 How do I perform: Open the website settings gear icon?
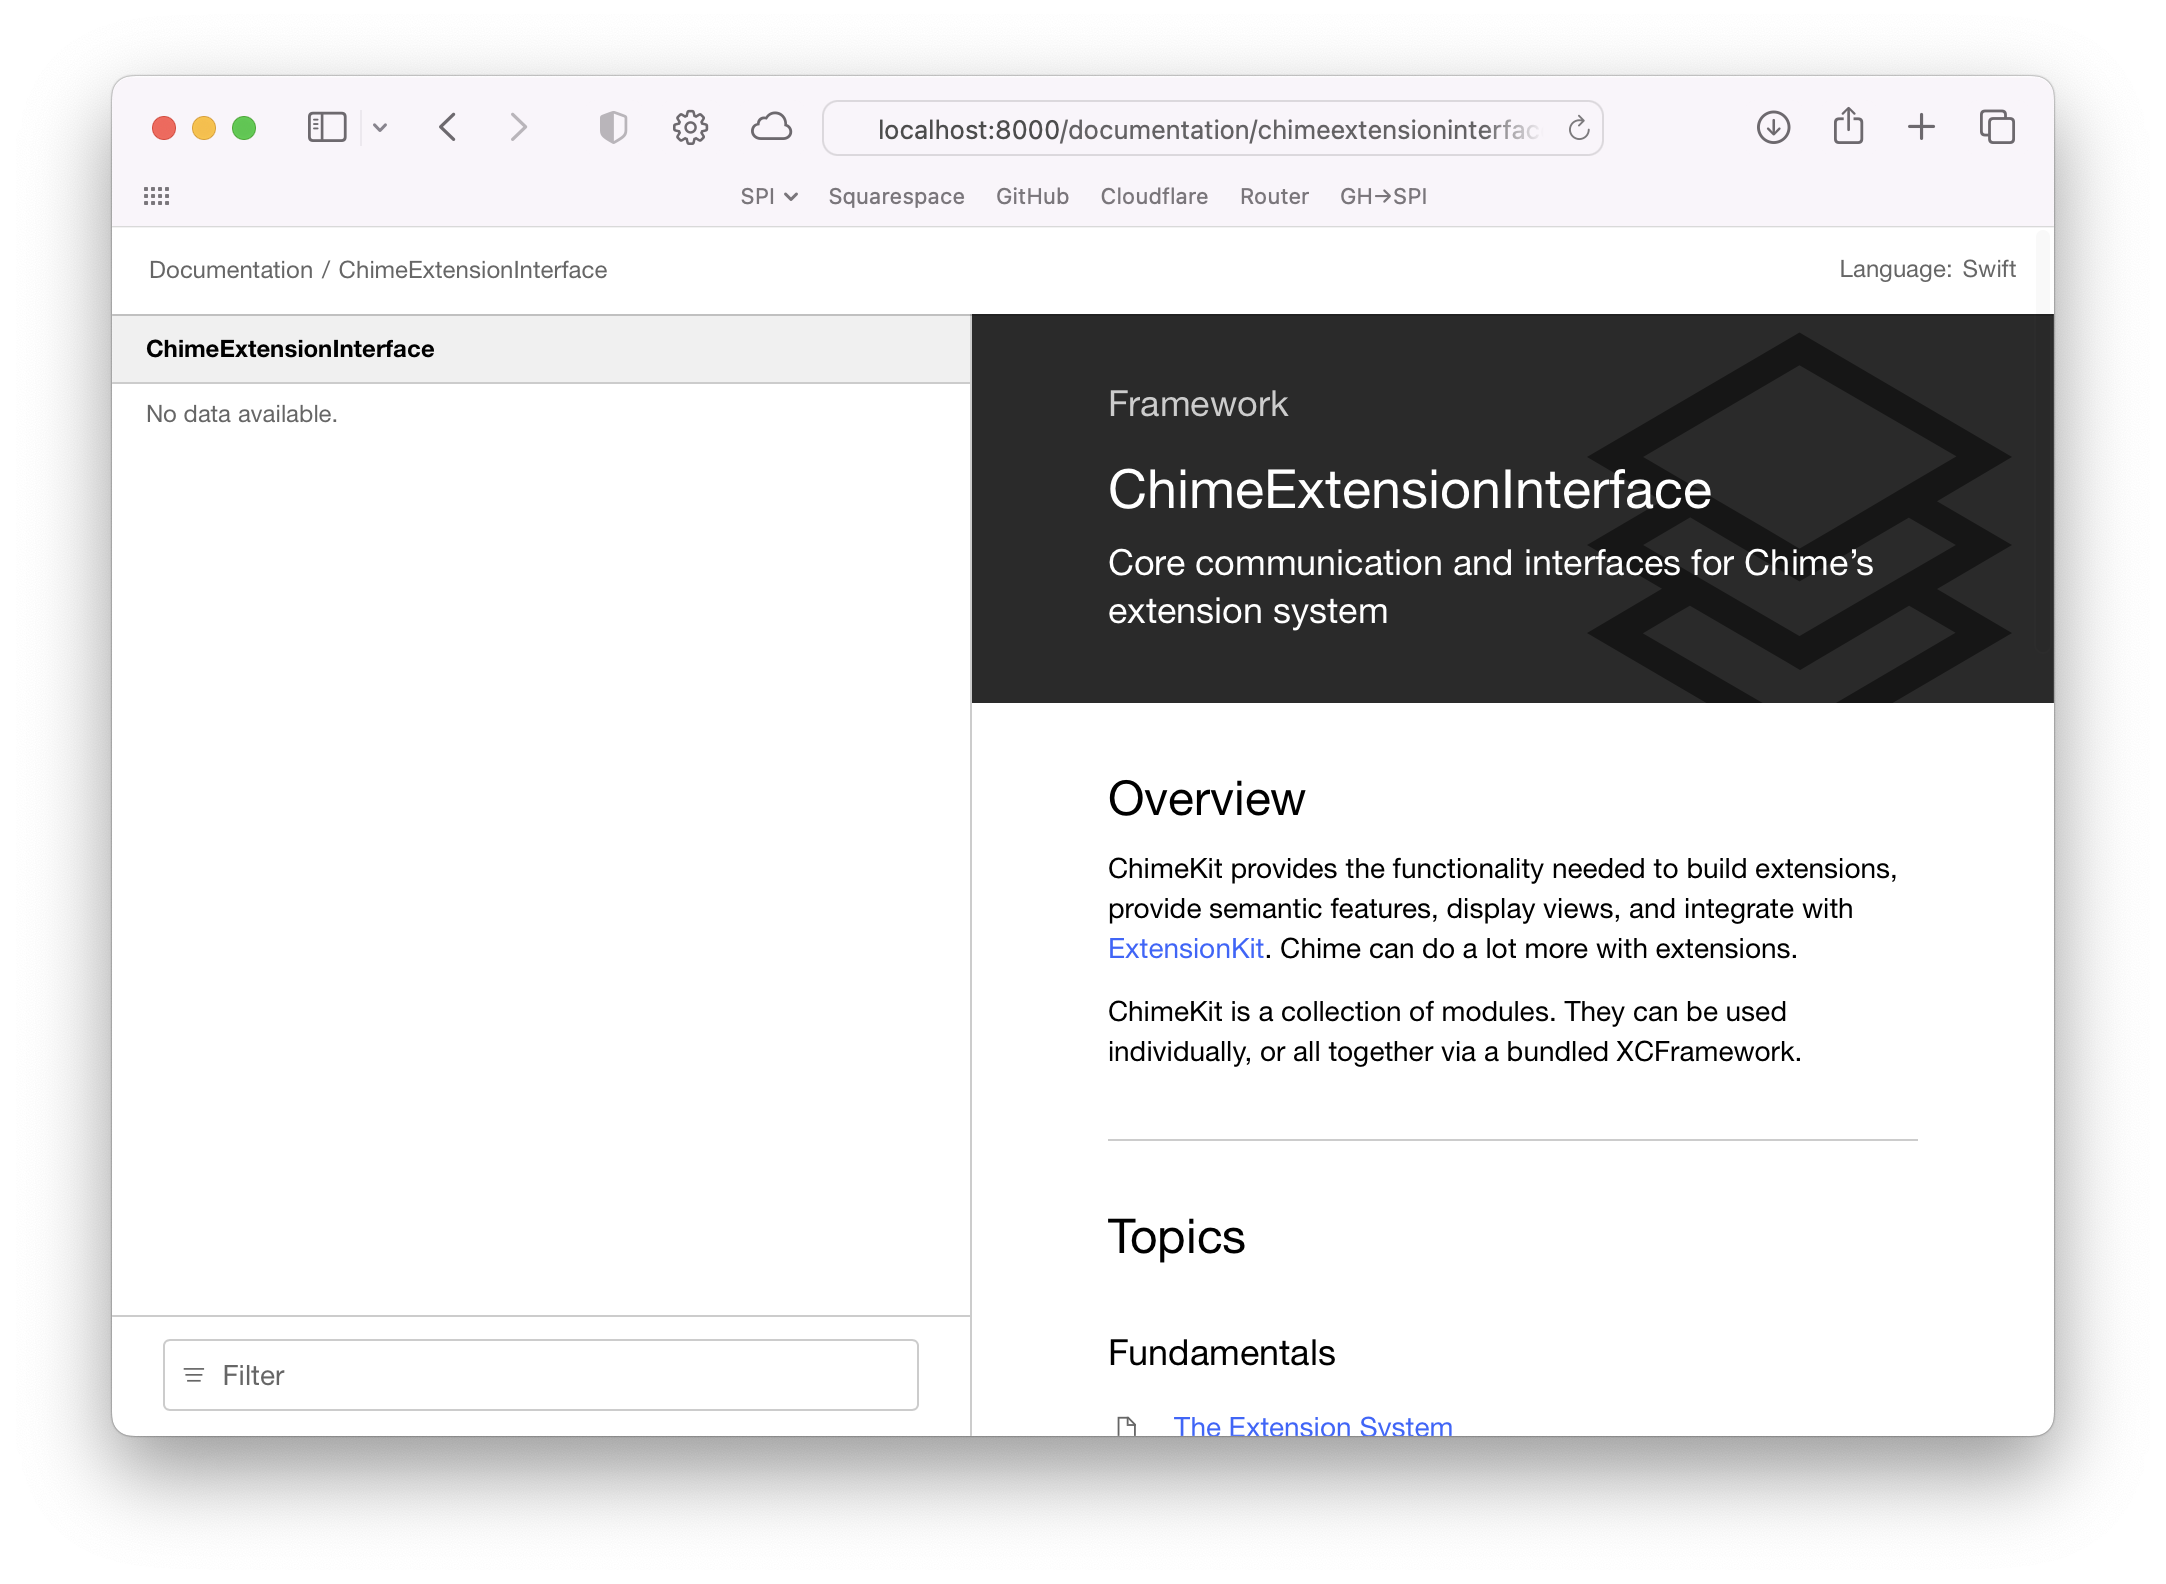pyautogui.click(x=690, y=127)
